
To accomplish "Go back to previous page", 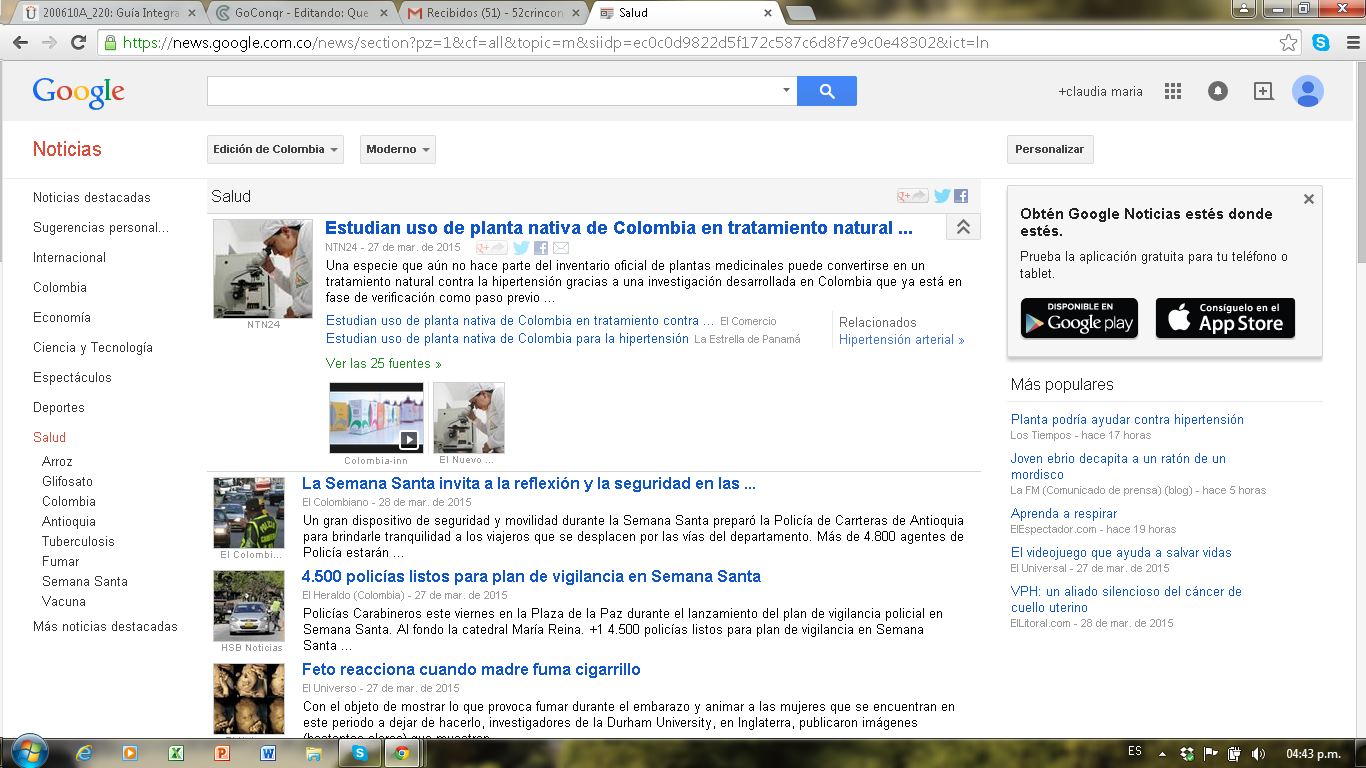I will pos(20,43).
